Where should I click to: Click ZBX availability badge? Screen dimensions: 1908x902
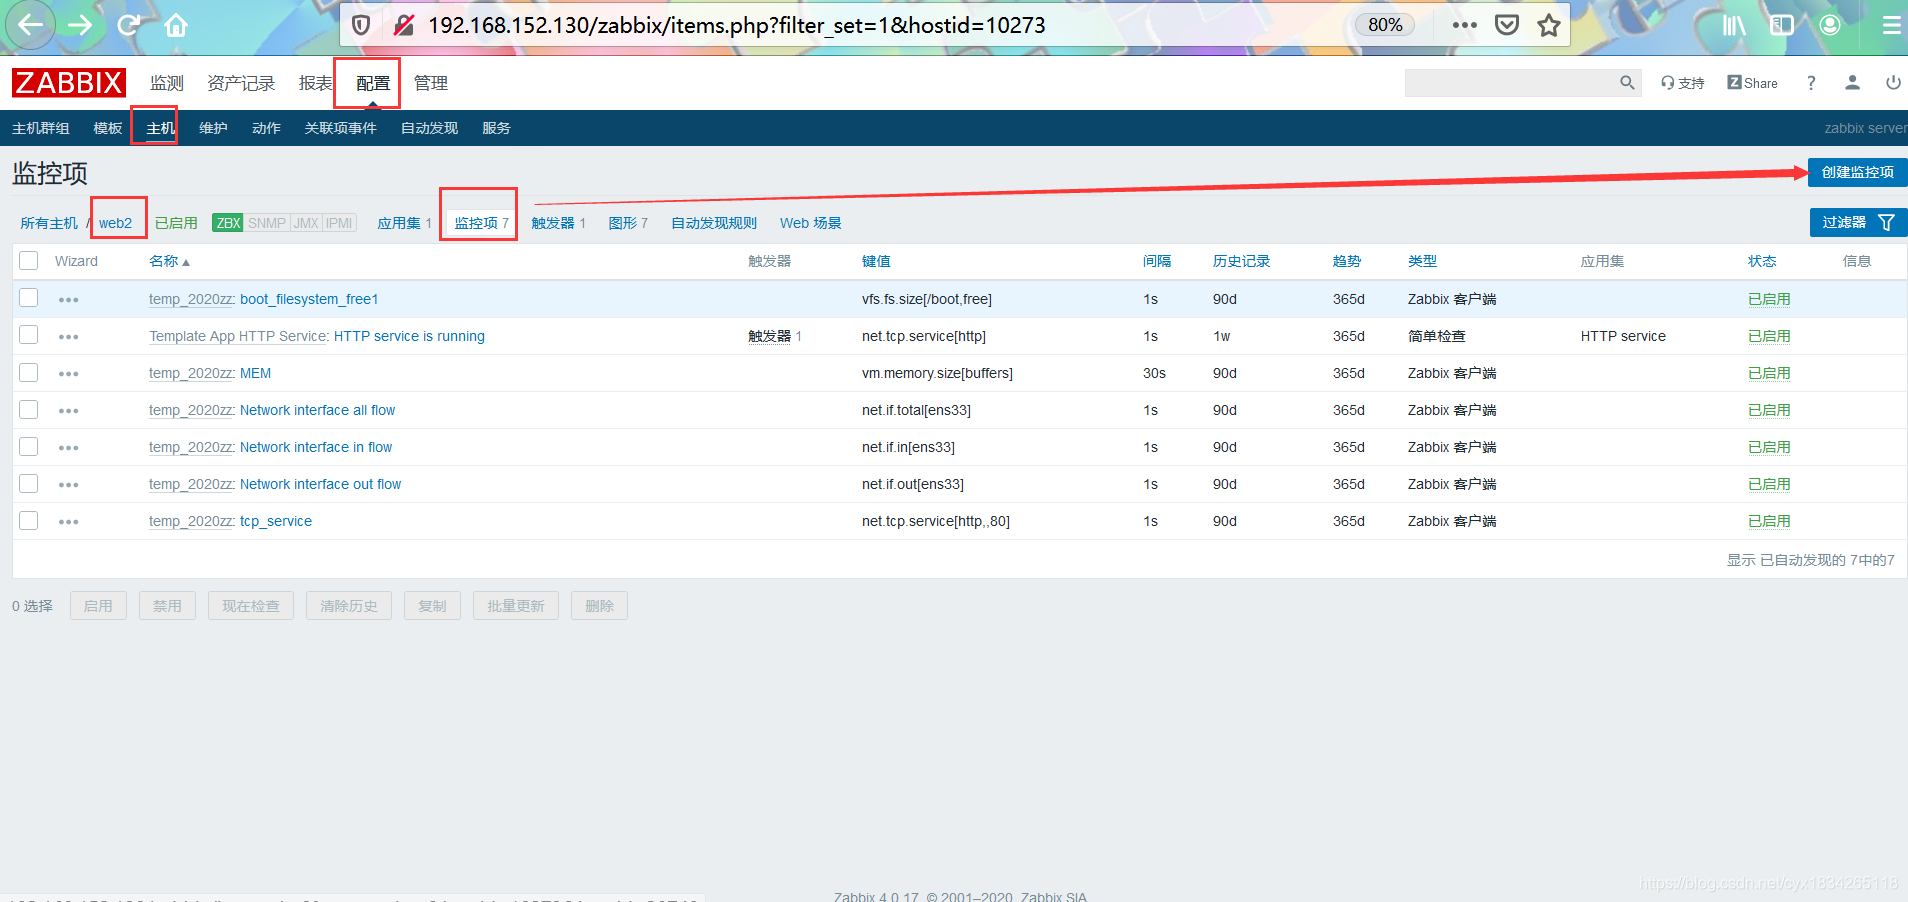tap(228, 223)
